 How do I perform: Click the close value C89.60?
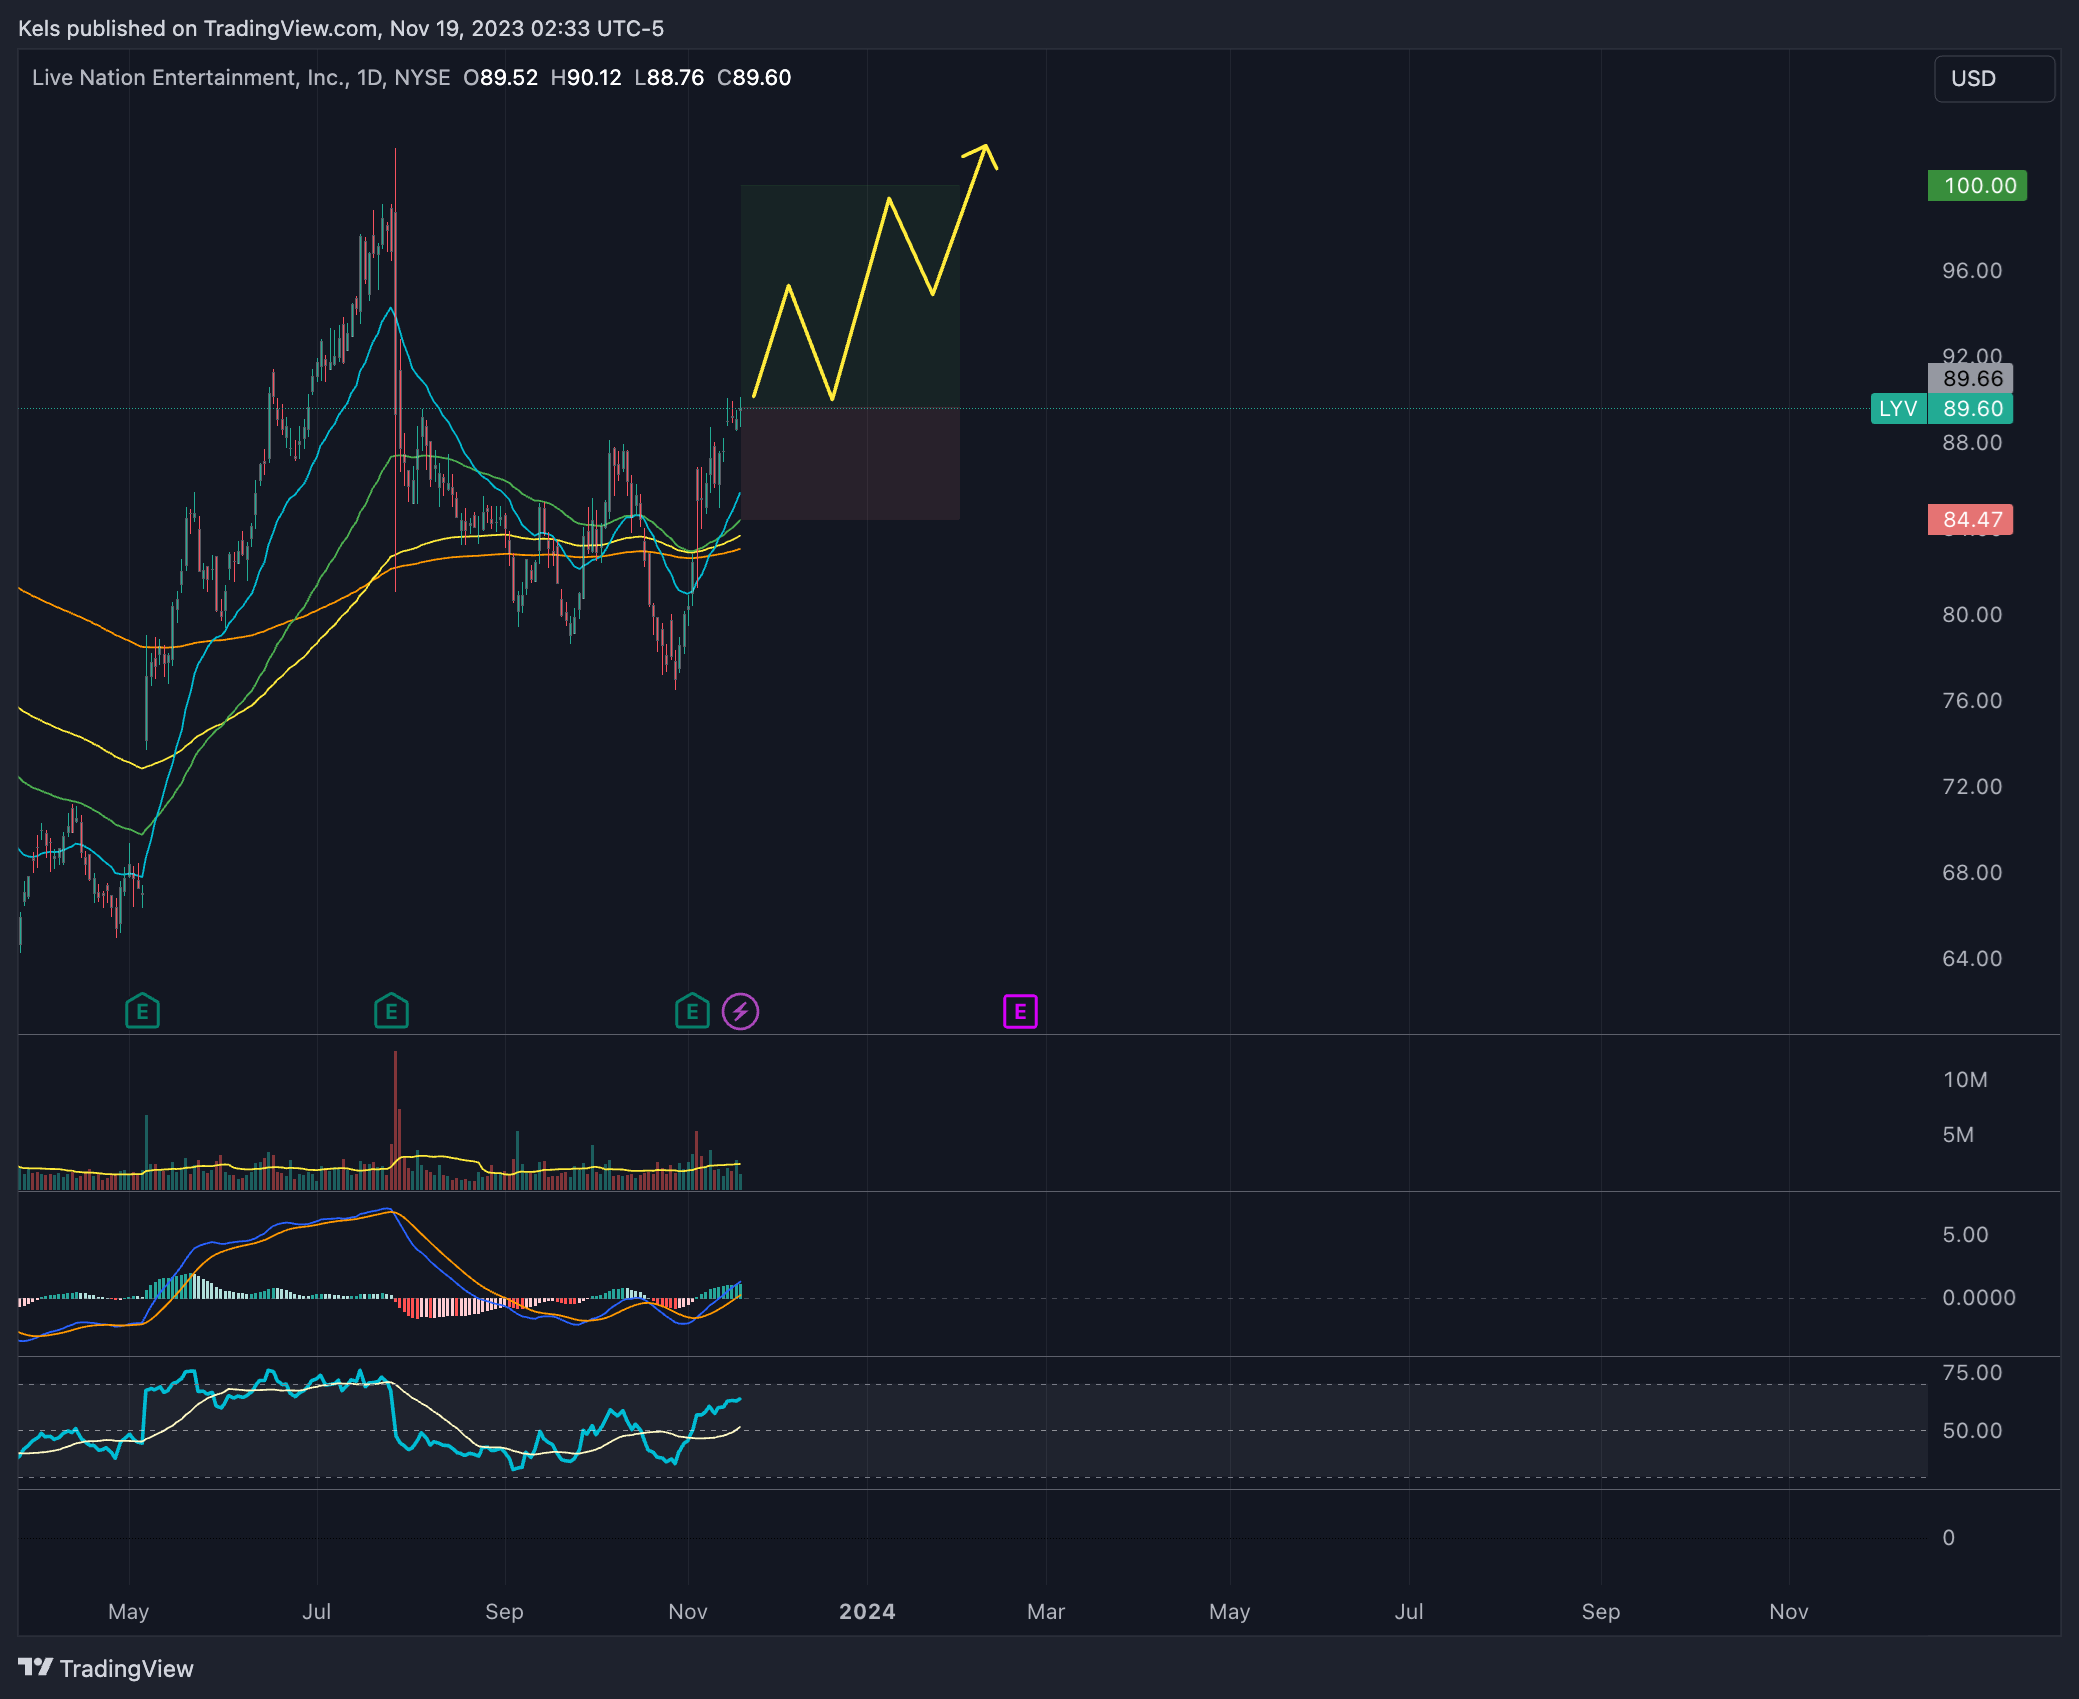click(754, 77)
